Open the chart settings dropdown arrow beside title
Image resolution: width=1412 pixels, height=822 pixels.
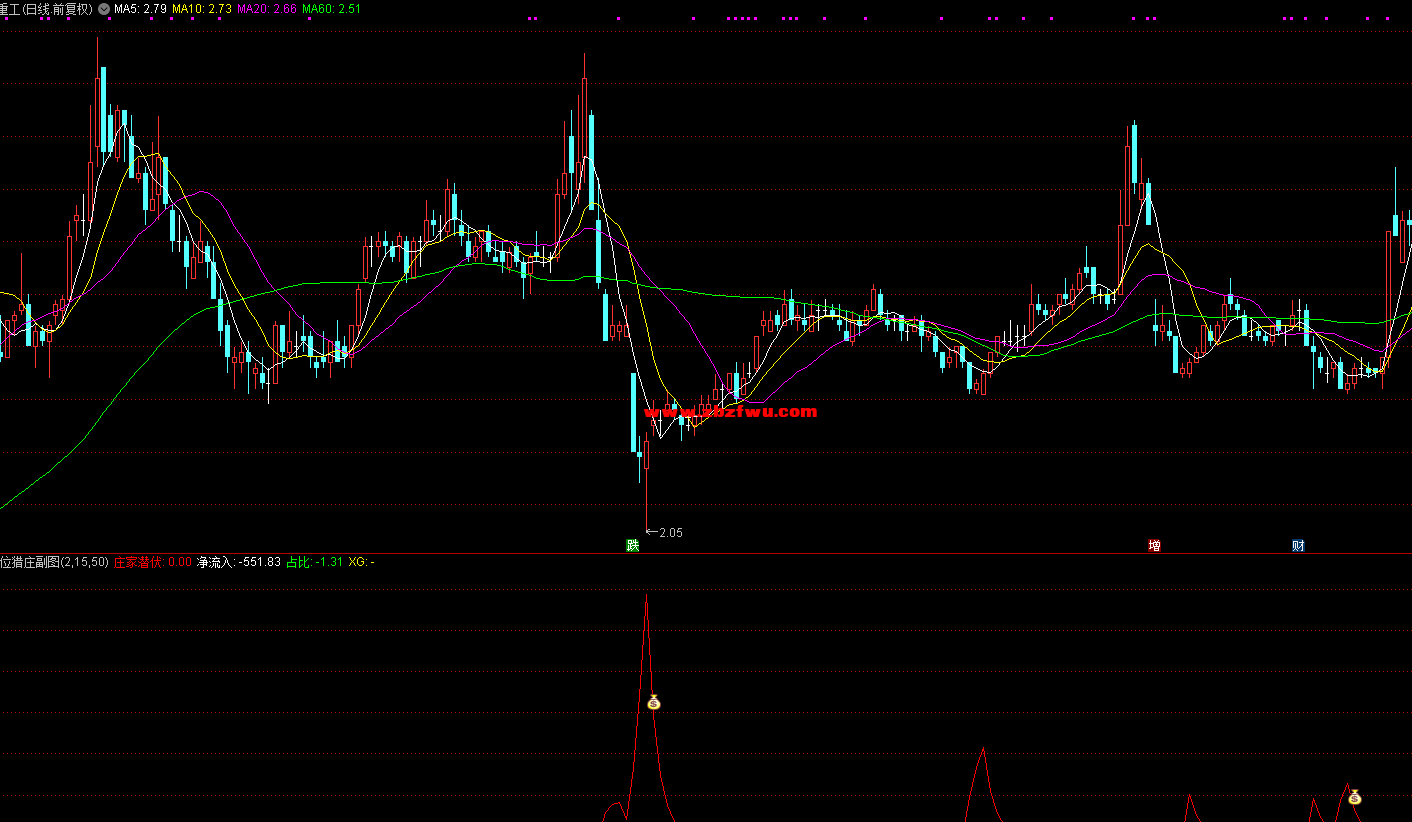tap(104, 9)
